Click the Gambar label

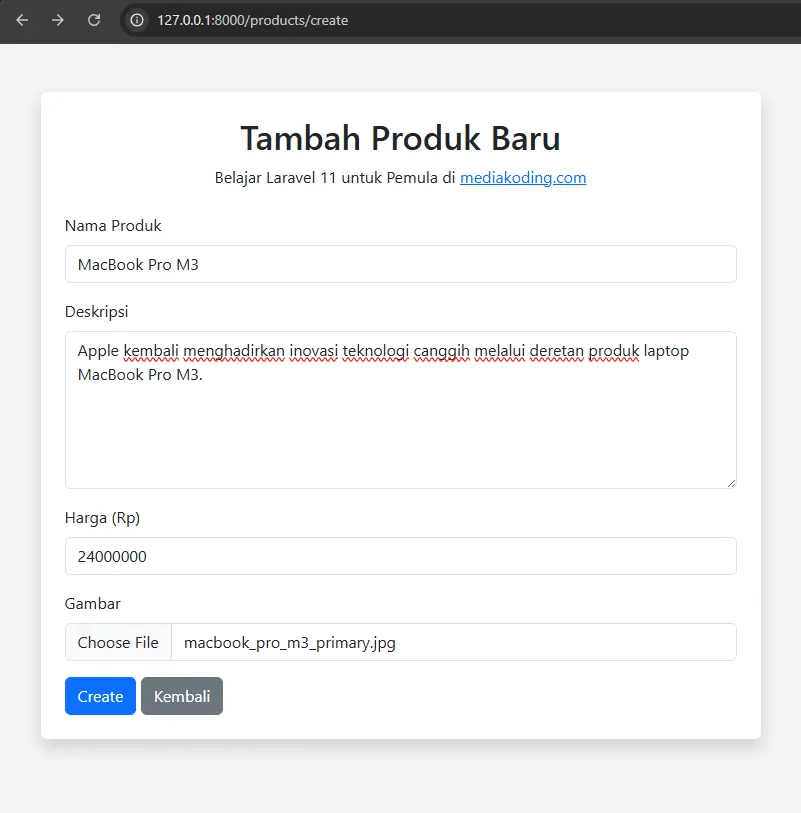pos(92,604)
